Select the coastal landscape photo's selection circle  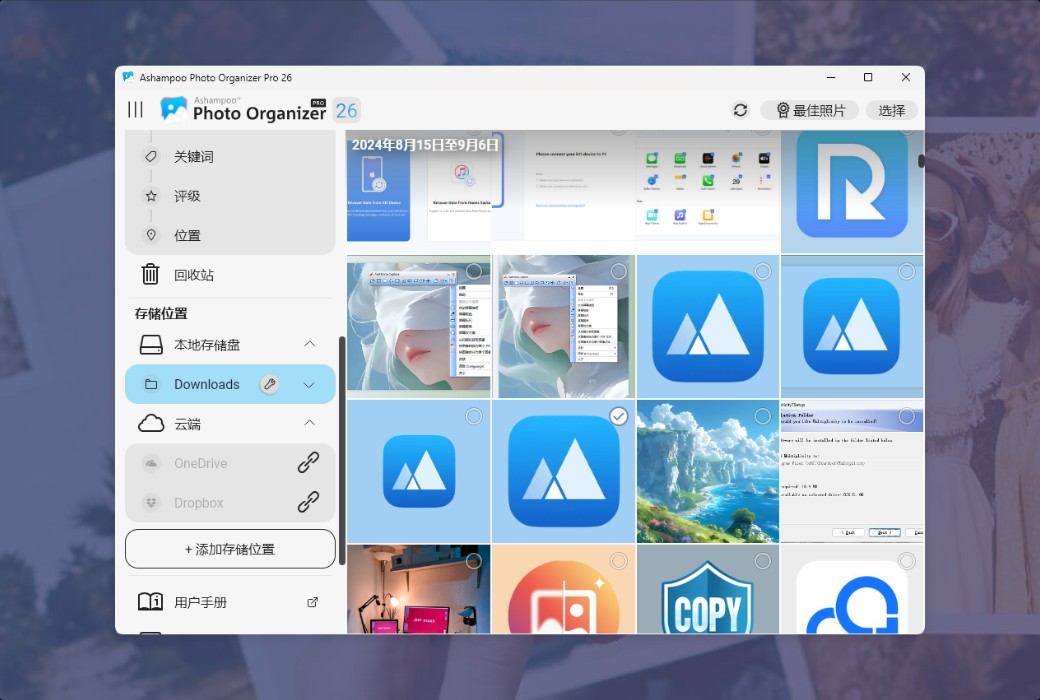tap(762, 416)
